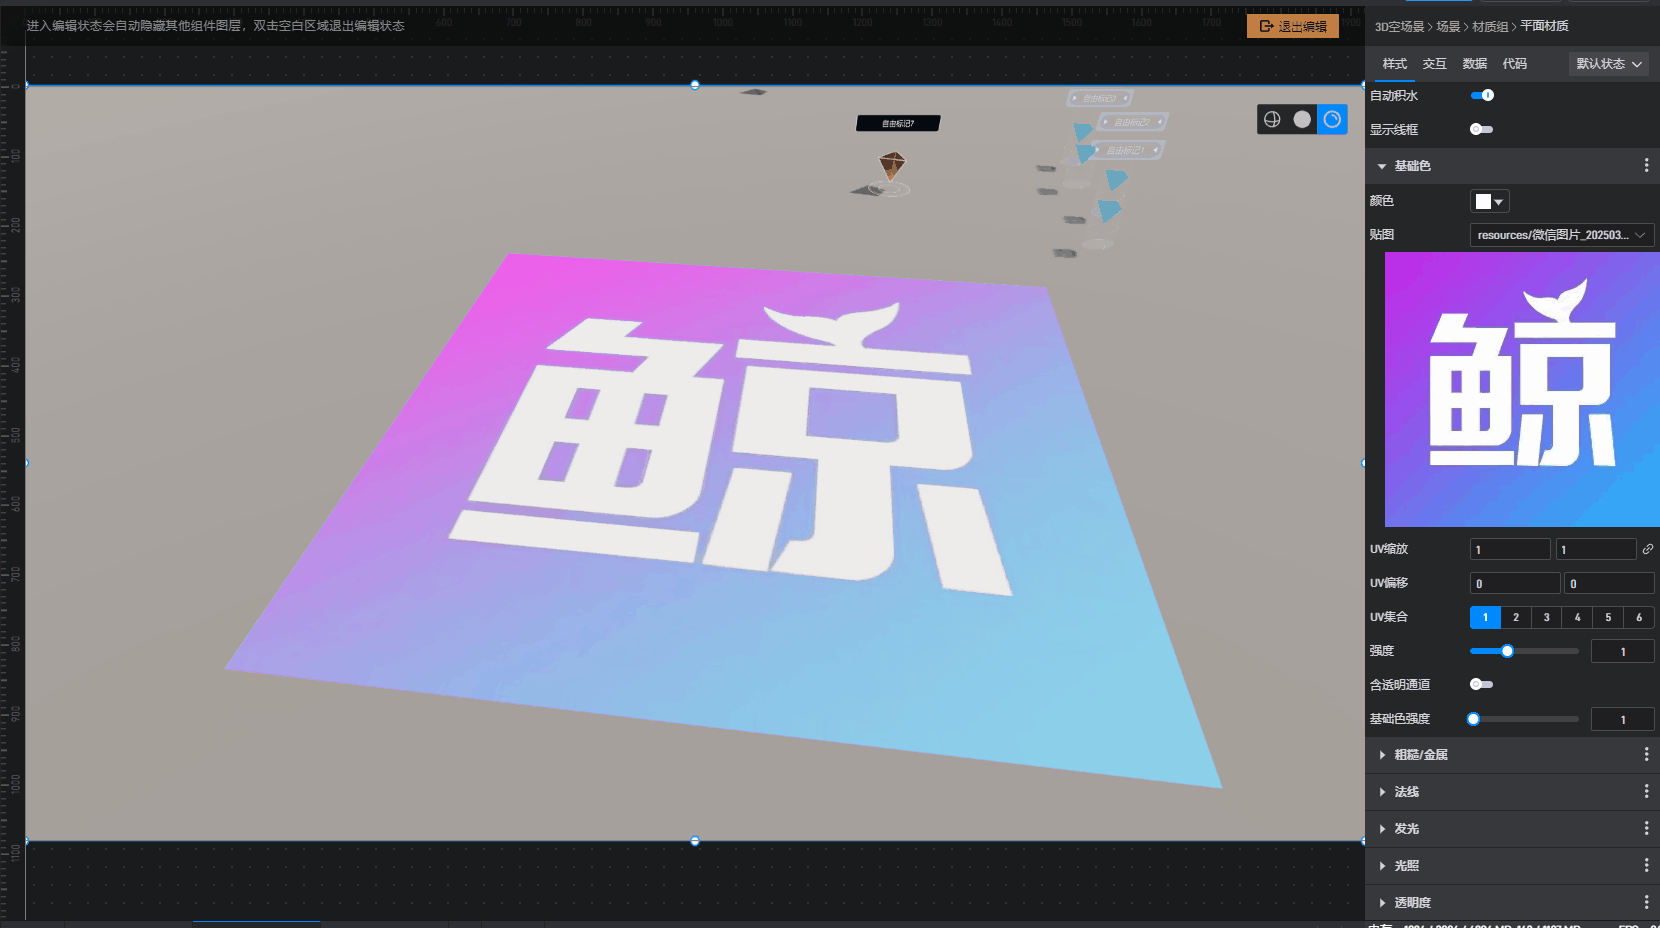Image resolution: width=1660 pixels, height=928 pixels.
Task: Click the first UV偏移 input field
Action: [1515, 583]
